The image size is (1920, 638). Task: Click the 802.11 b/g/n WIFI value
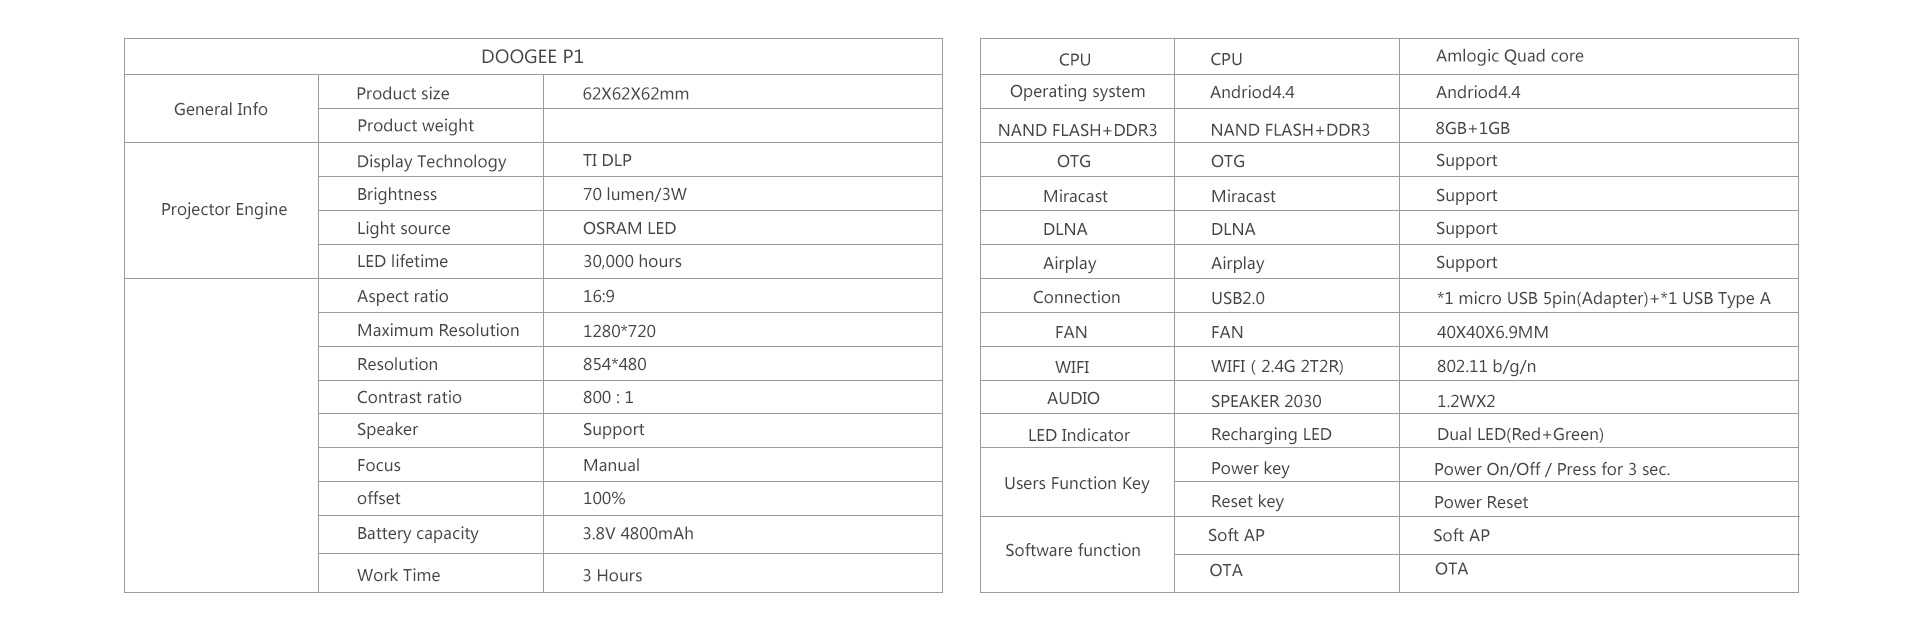[x=1486, y=366]
